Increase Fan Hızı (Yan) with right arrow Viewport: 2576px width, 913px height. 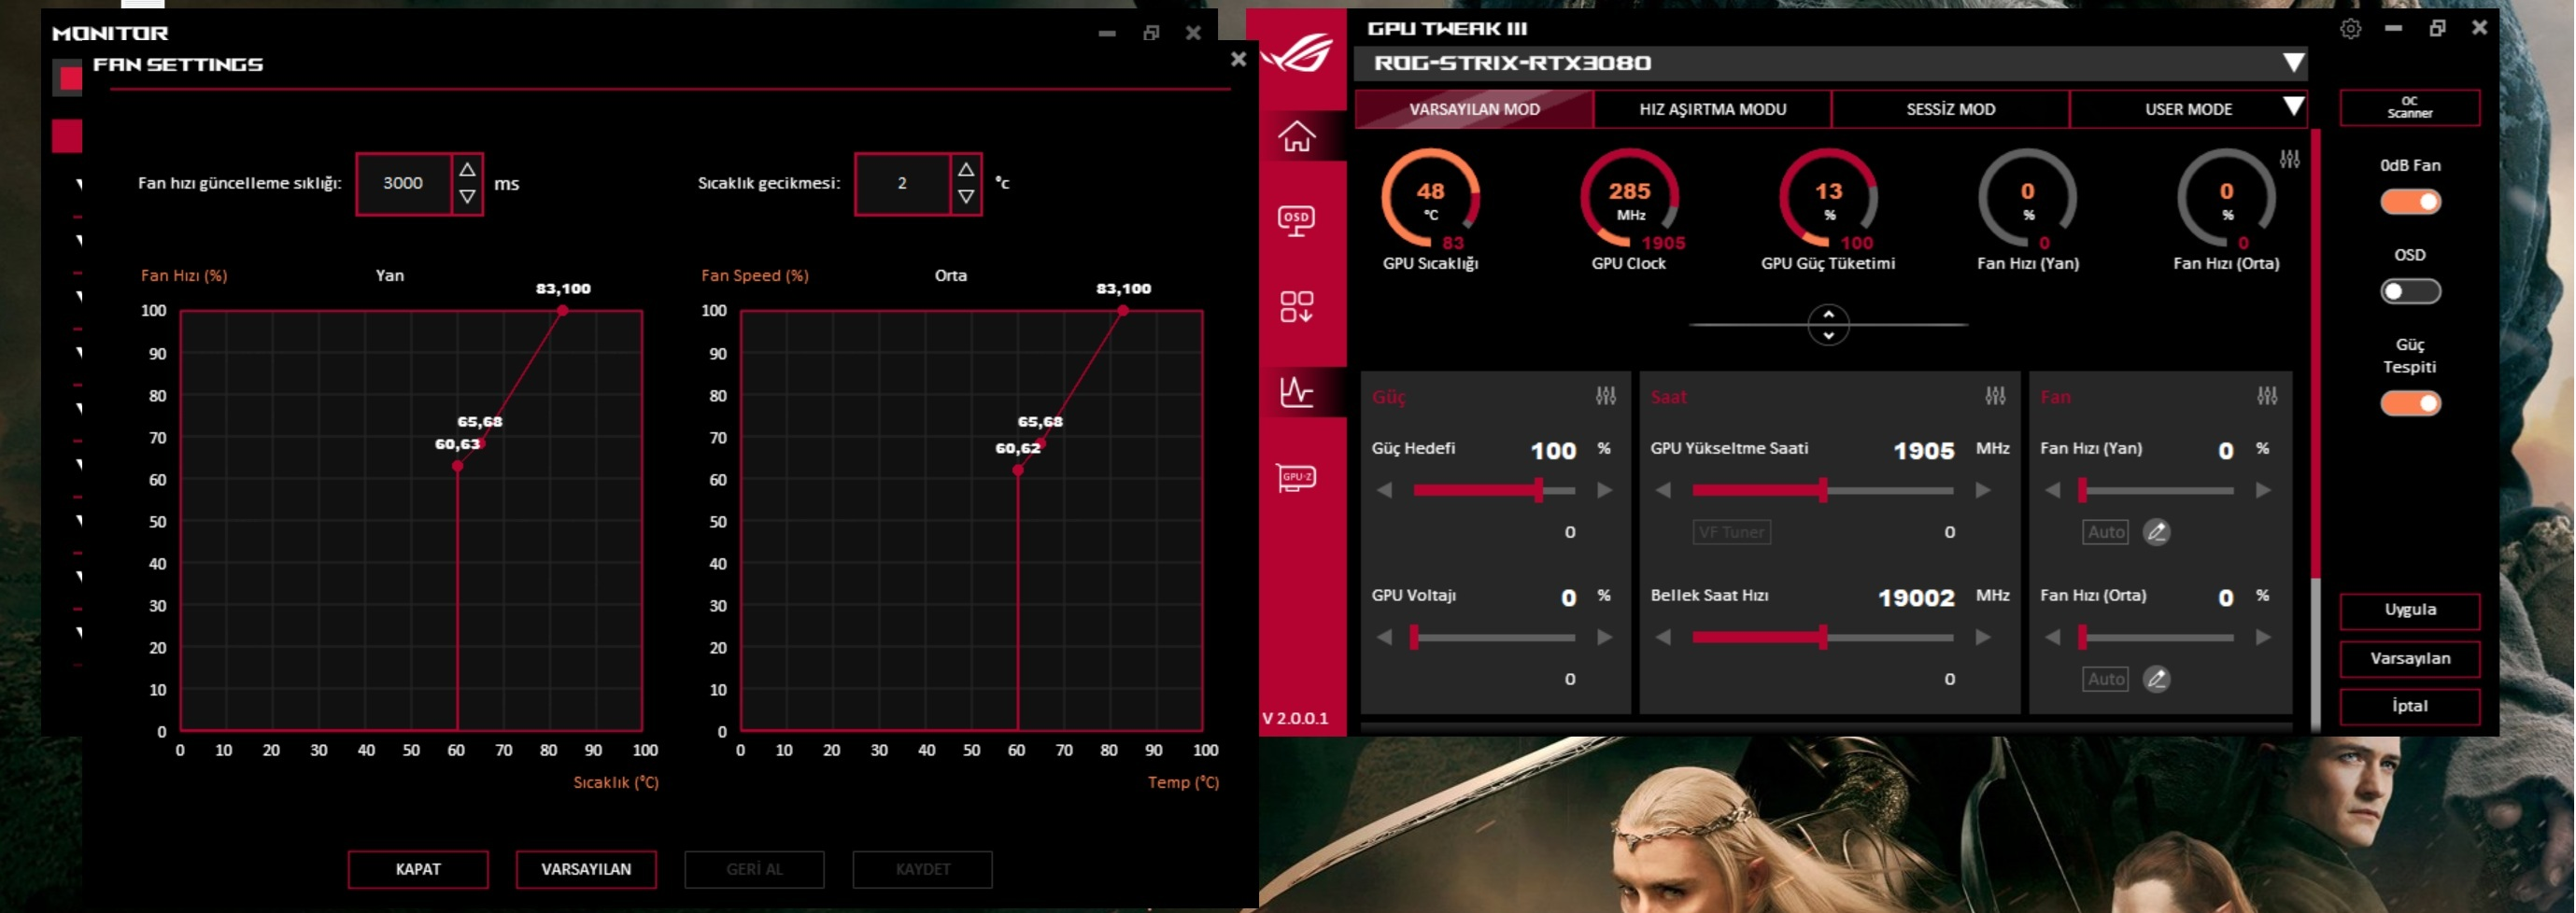[2263, 490]
